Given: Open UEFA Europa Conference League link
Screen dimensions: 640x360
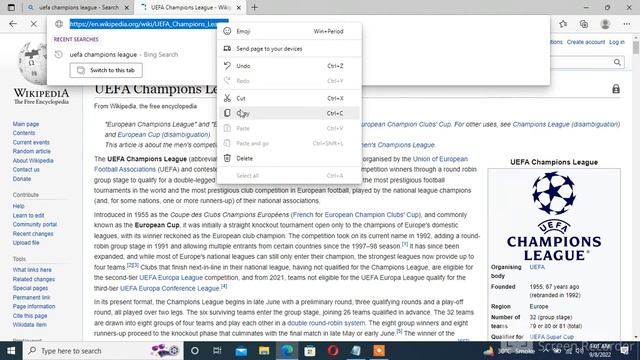Looking at the screenshot, I should (169, 288).
